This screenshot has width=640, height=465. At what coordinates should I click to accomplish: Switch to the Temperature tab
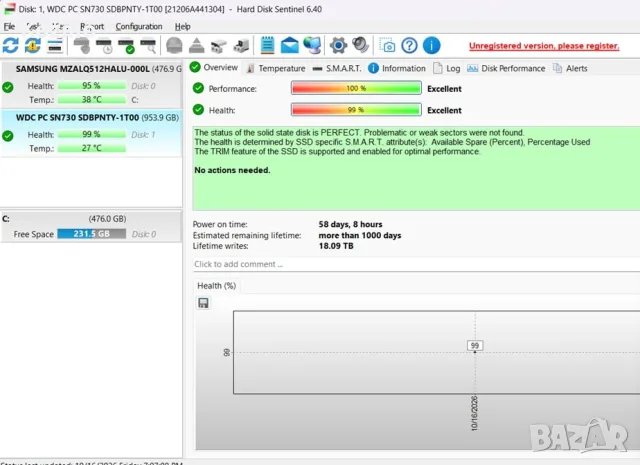click(276, 68)
